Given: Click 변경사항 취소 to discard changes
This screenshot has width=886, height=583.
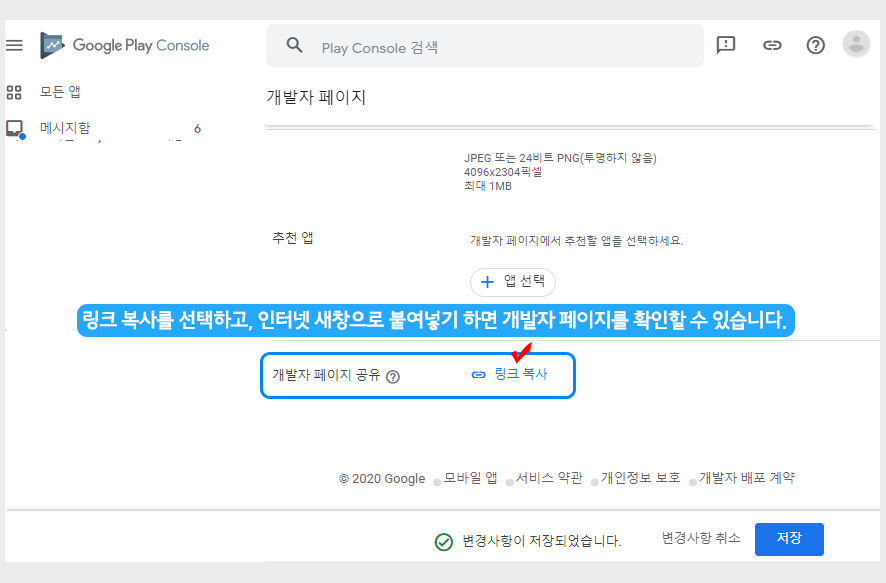Looking at the screenshot, I should (x=701, y=538).
